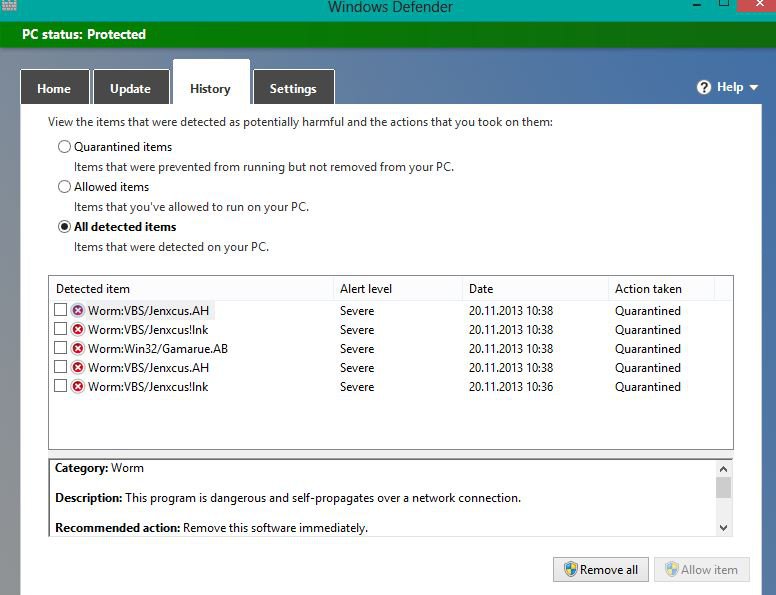Image resolution: width=776 pixels, height=595 pixels.
Task: Select All detected items radio button
Action: 65,227
